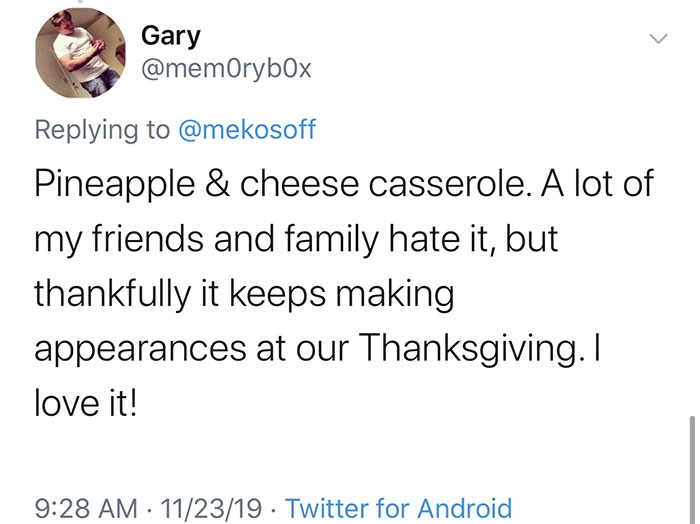Click the 11/23/19 date
This screenshot has width=700, height=524.
(212, 508)
